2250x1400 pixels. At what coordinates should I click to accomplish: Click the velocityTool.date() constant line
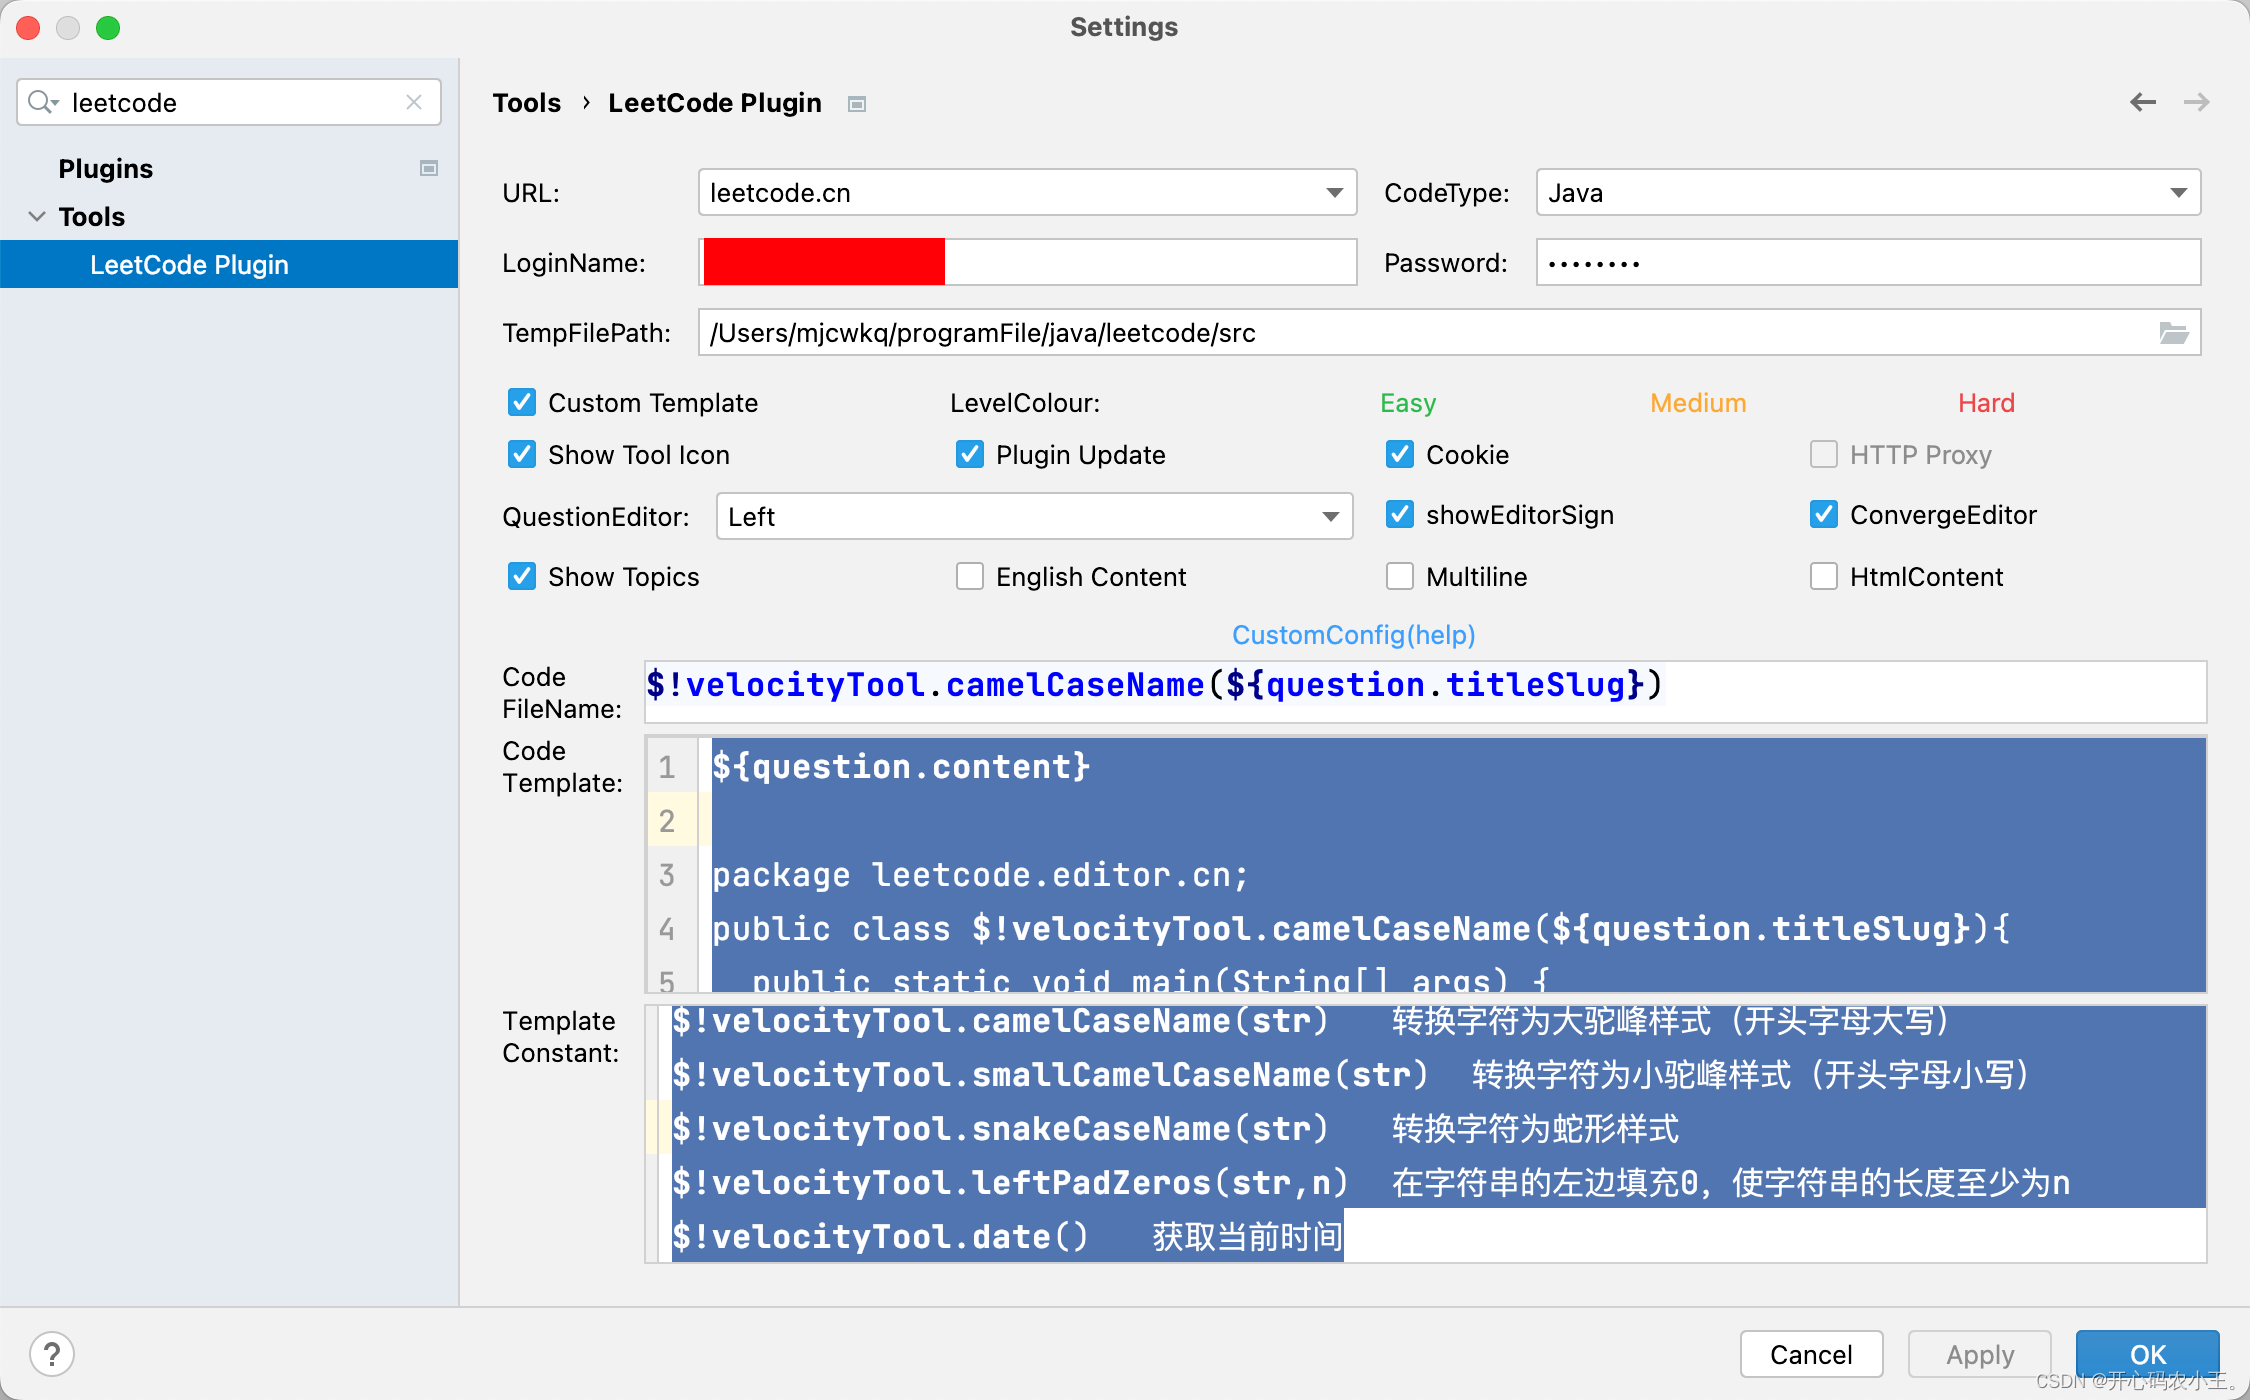click(1007, 1237)
